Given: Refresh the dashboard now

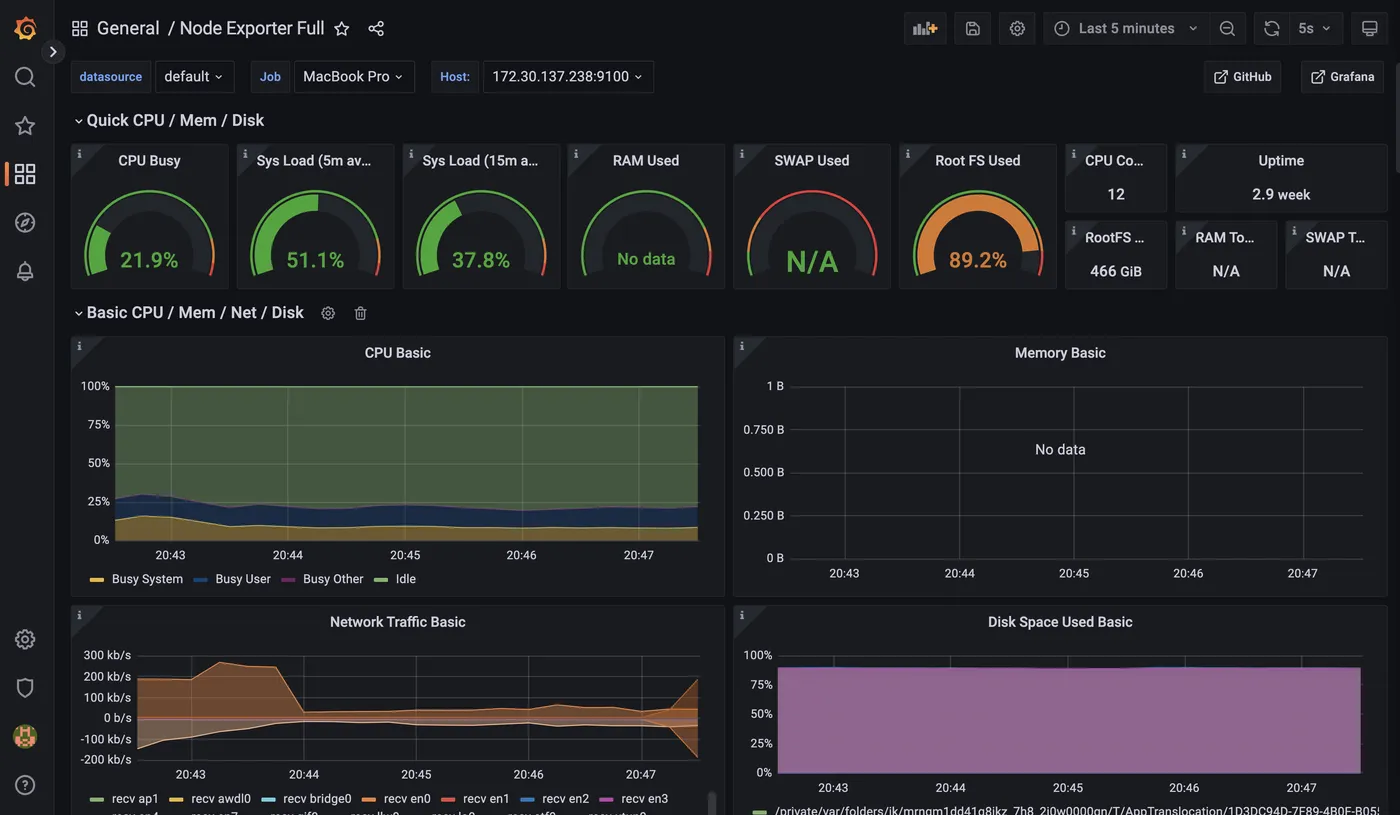Looking at the screenshot, I should [x=1271, y=28].
